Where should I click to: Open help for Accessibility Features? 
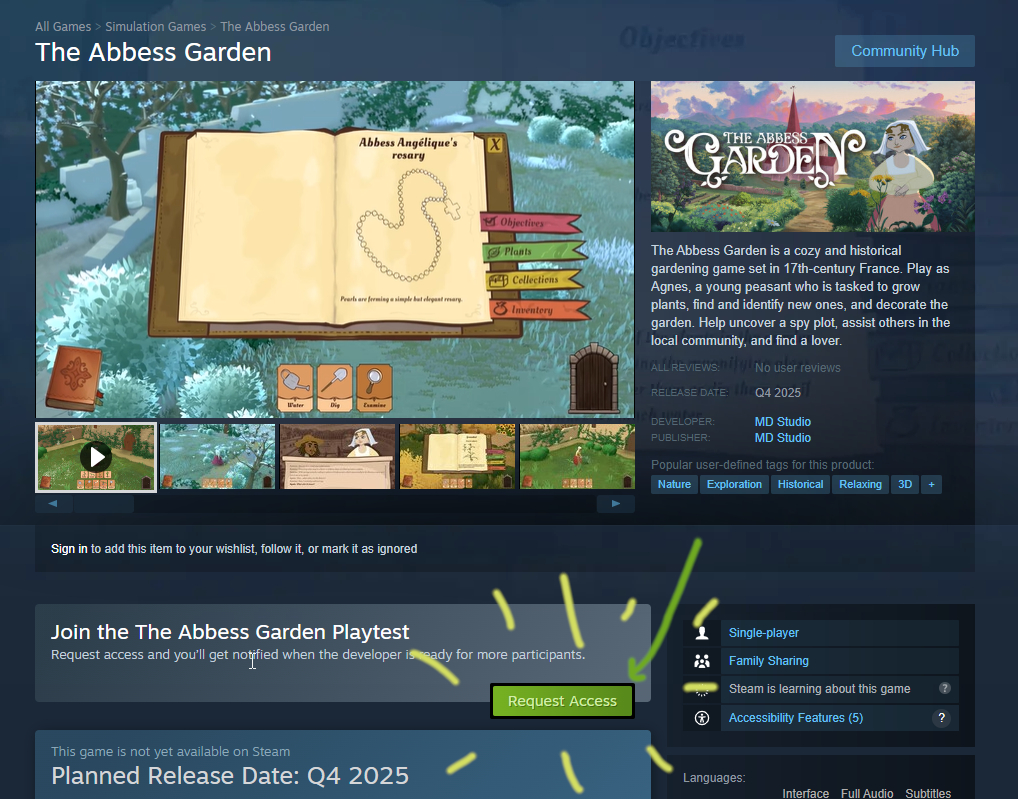(x=941, y=718)
